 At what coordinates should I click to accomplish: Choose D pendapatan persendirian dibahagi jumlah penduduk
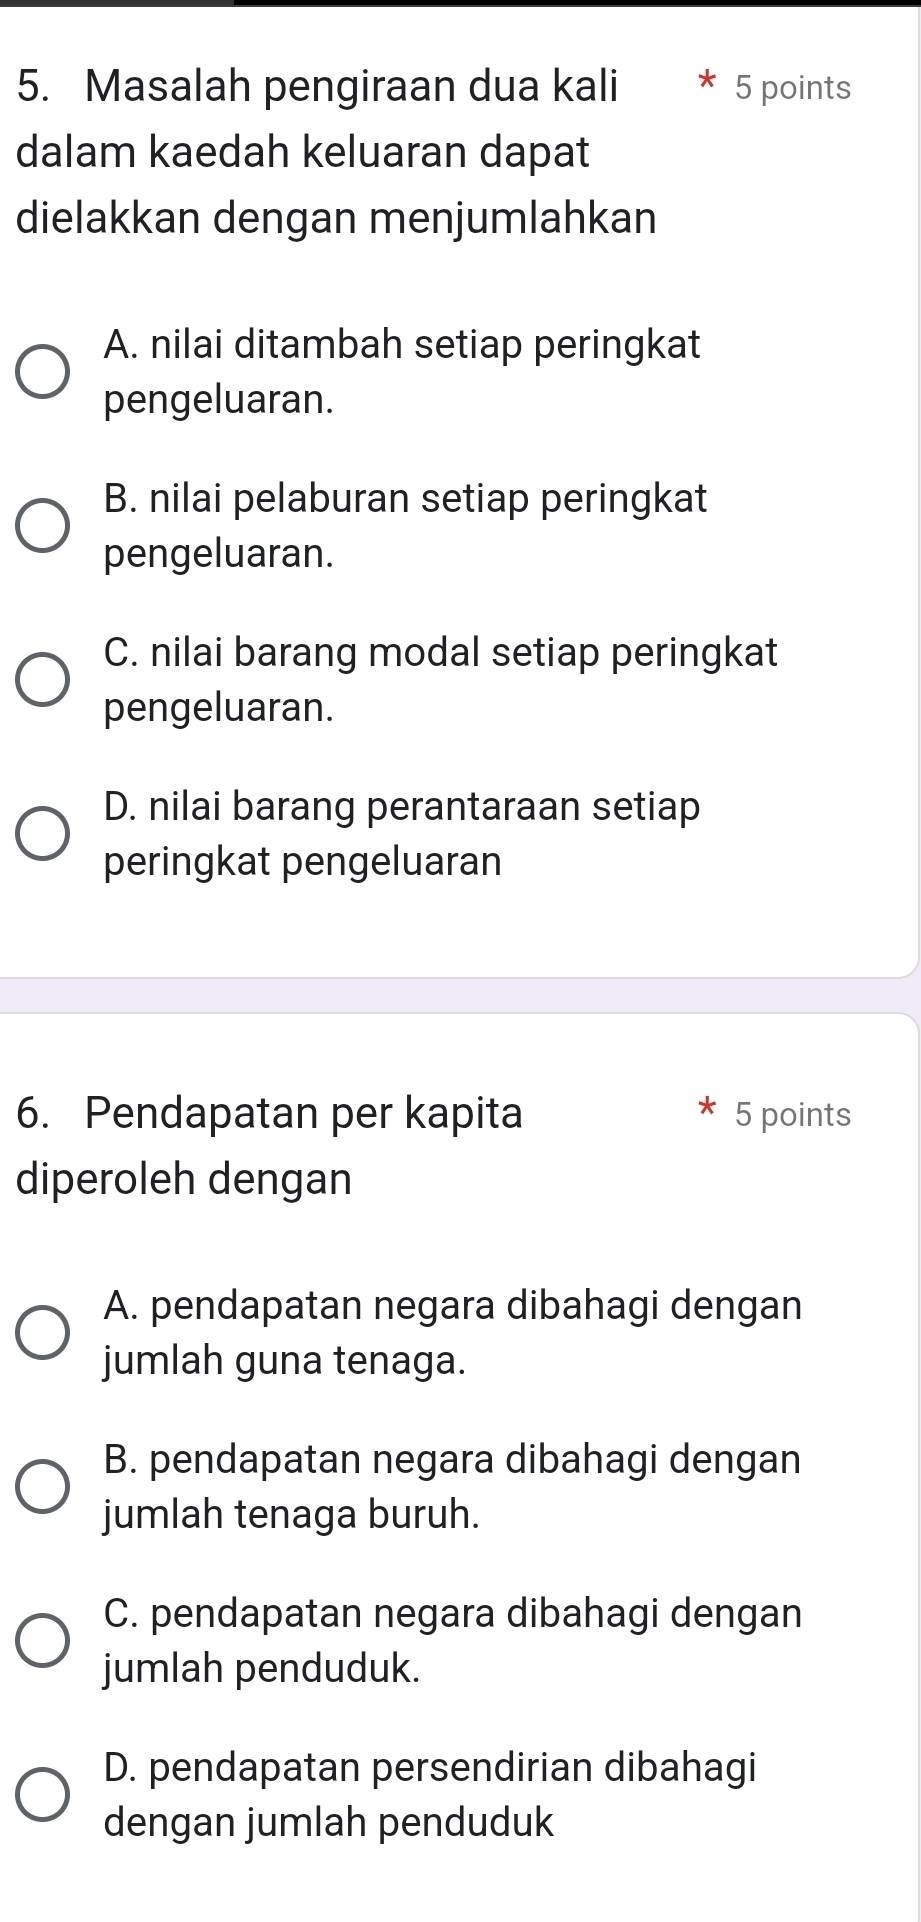pyautogui.click(x=43, y=1794)
